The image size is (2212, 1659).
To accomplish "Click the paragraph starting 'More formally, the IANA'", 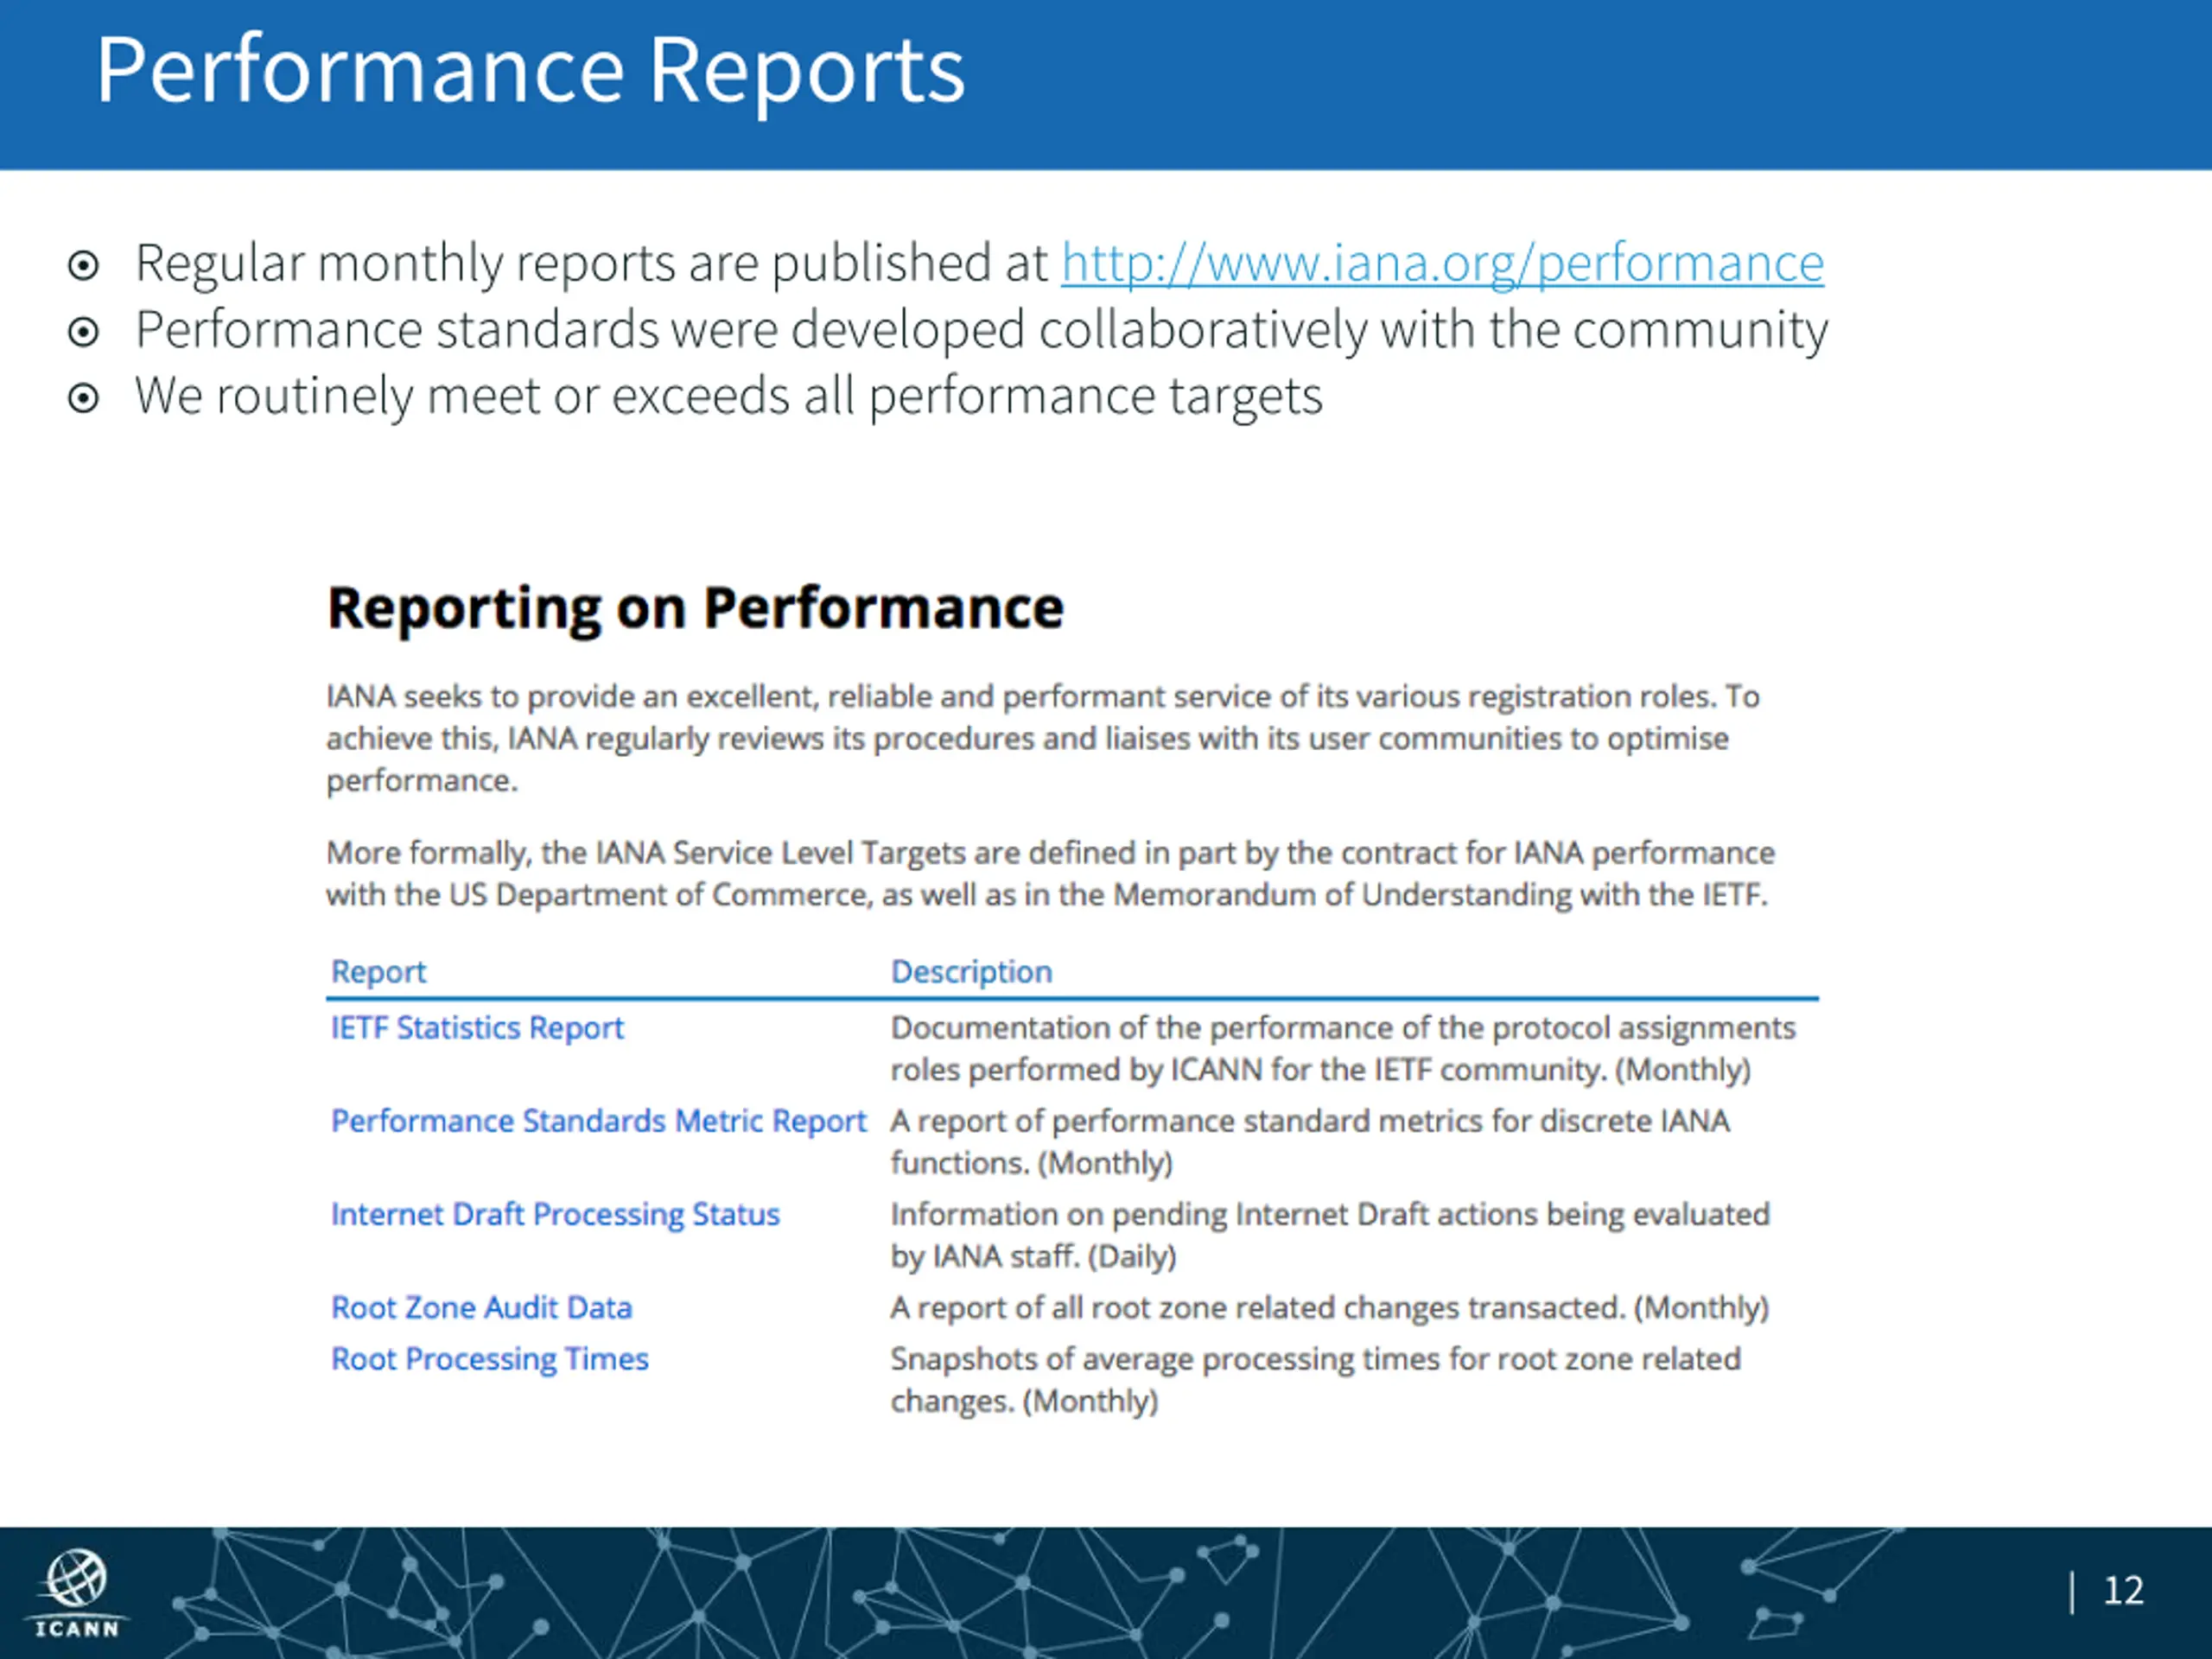I will pos(1050,874).
